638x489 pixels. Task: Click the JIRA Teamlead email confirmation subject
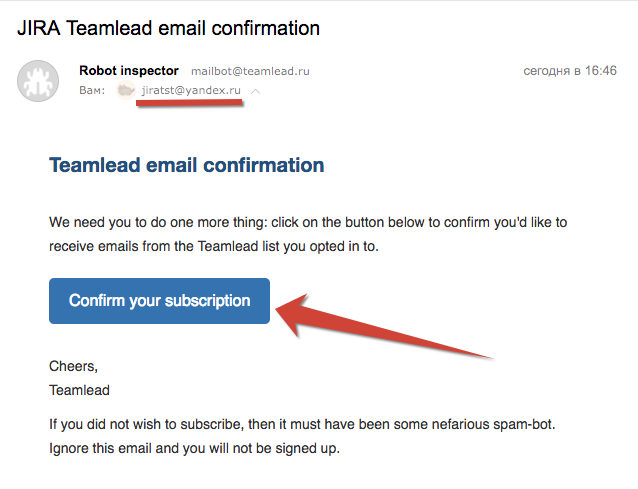[169, 27]
